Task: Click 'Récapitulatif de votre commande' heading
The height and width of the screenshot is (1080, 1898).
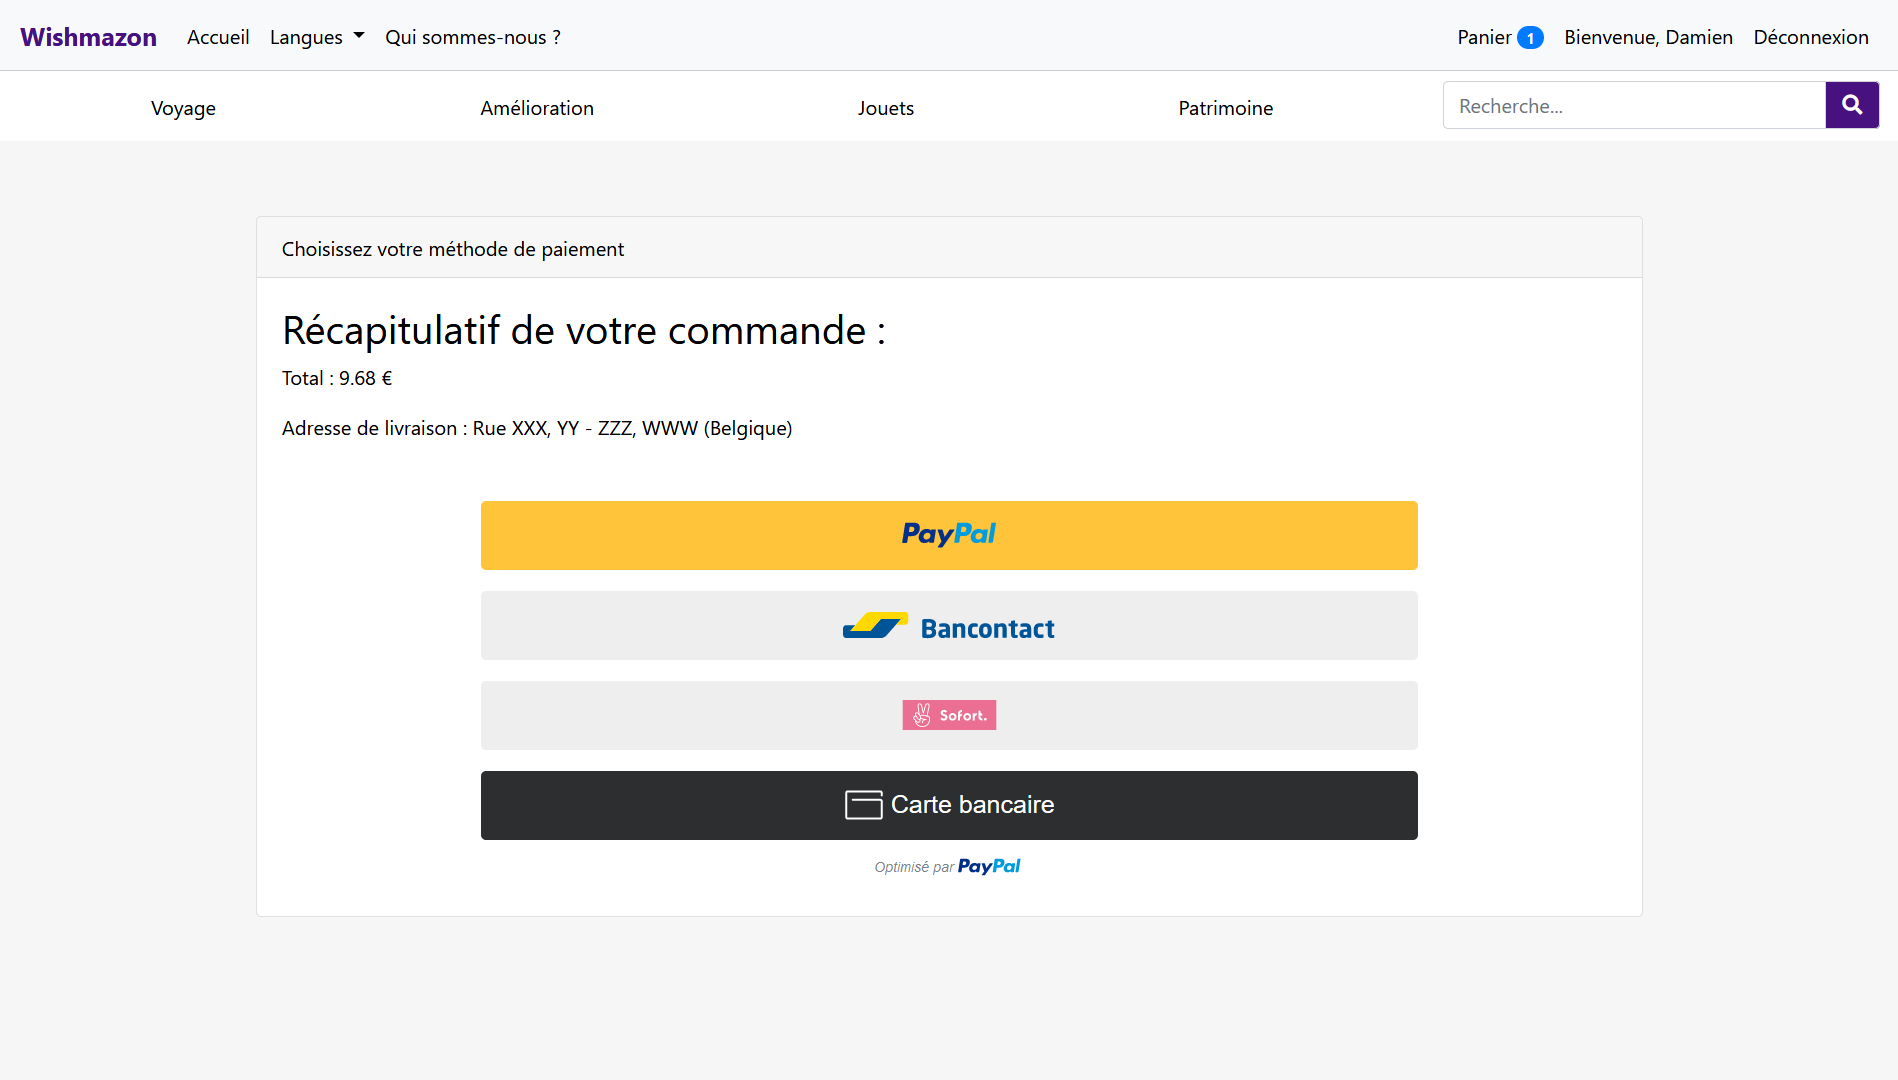Action: click(x=584, y=330)
